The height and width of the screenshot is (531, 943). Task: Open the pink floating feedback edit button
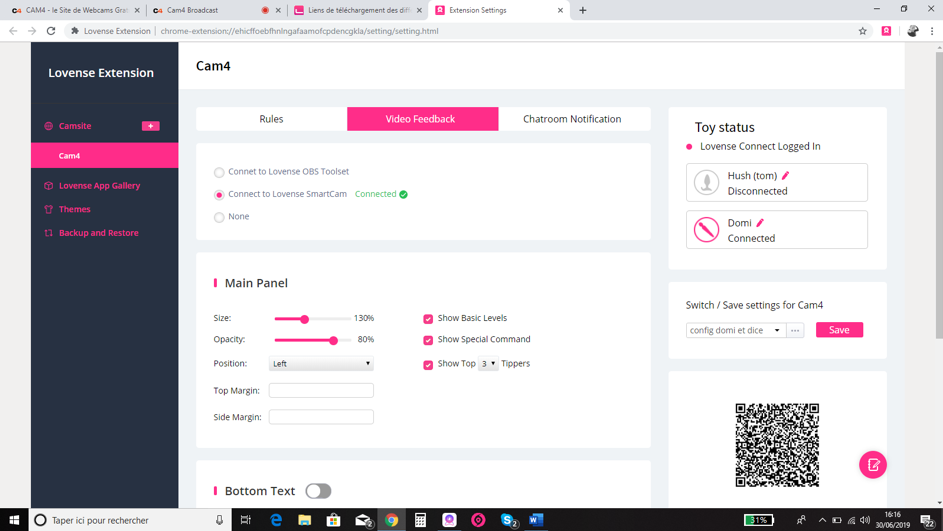pos(872,465)
